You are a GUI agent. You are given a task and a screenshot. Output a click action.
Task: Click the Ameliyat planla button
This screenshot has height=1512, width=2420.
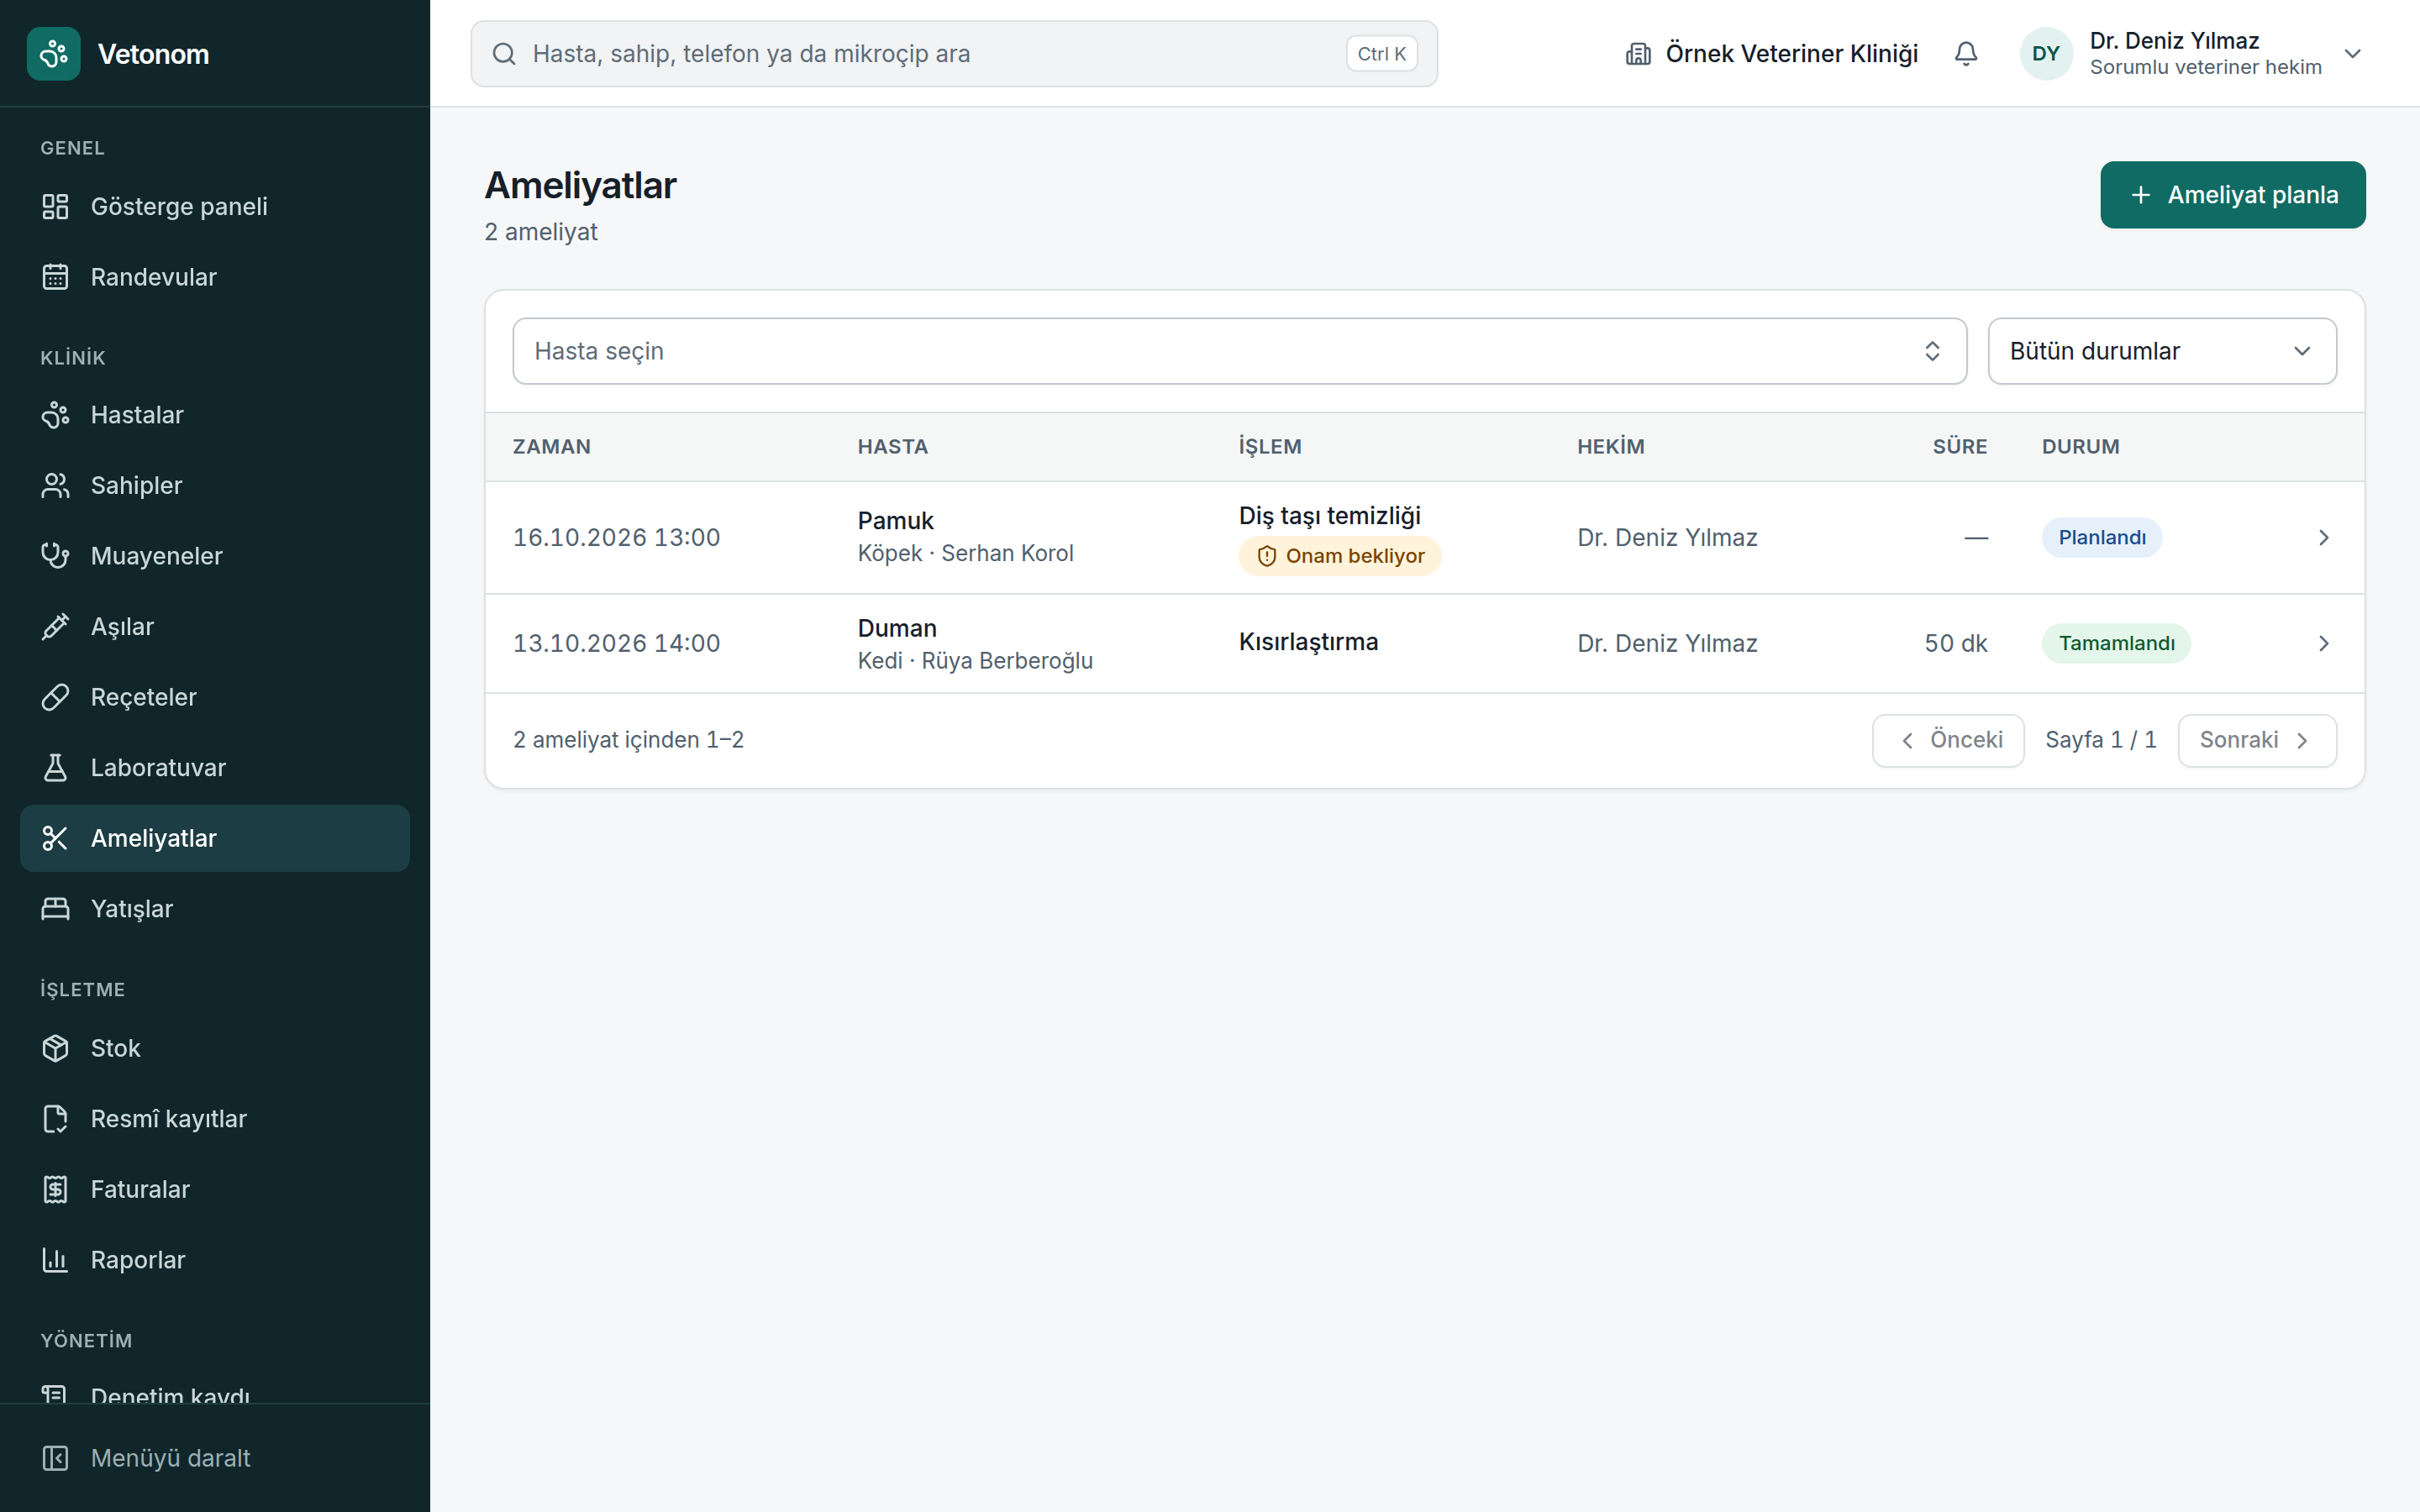pyautogui.click(x=2232, y=195)
